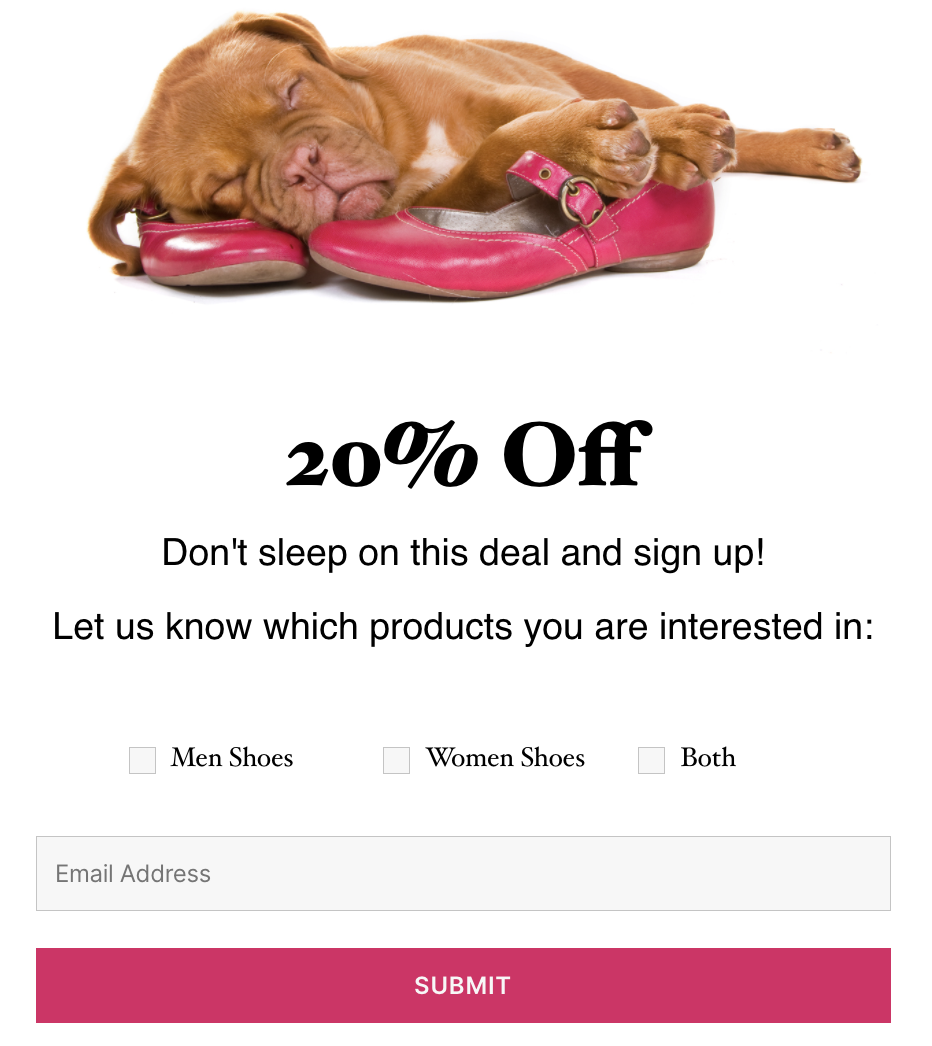Click the "20% Off" heading

click(x=466, y=457)
